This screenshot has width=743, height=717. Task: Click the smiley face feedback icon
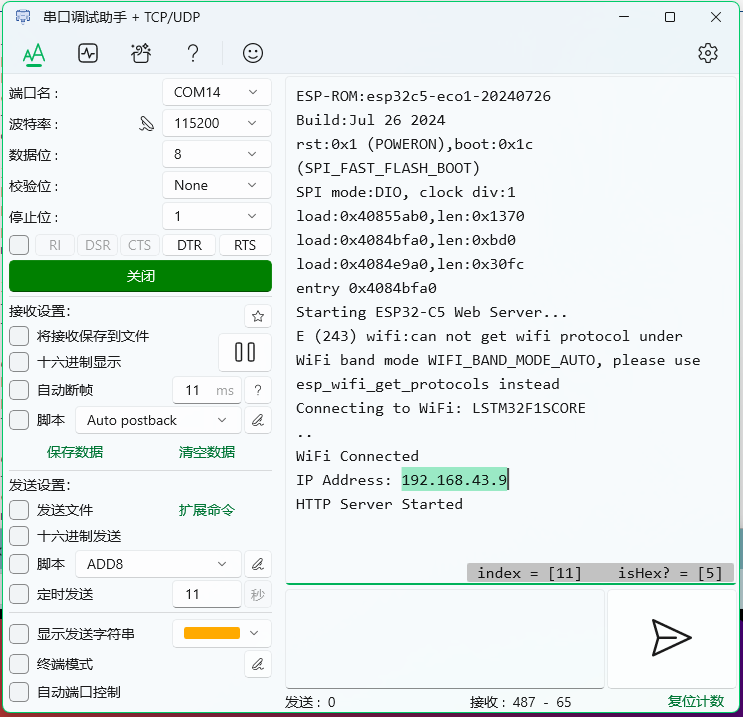coord(254,53)
